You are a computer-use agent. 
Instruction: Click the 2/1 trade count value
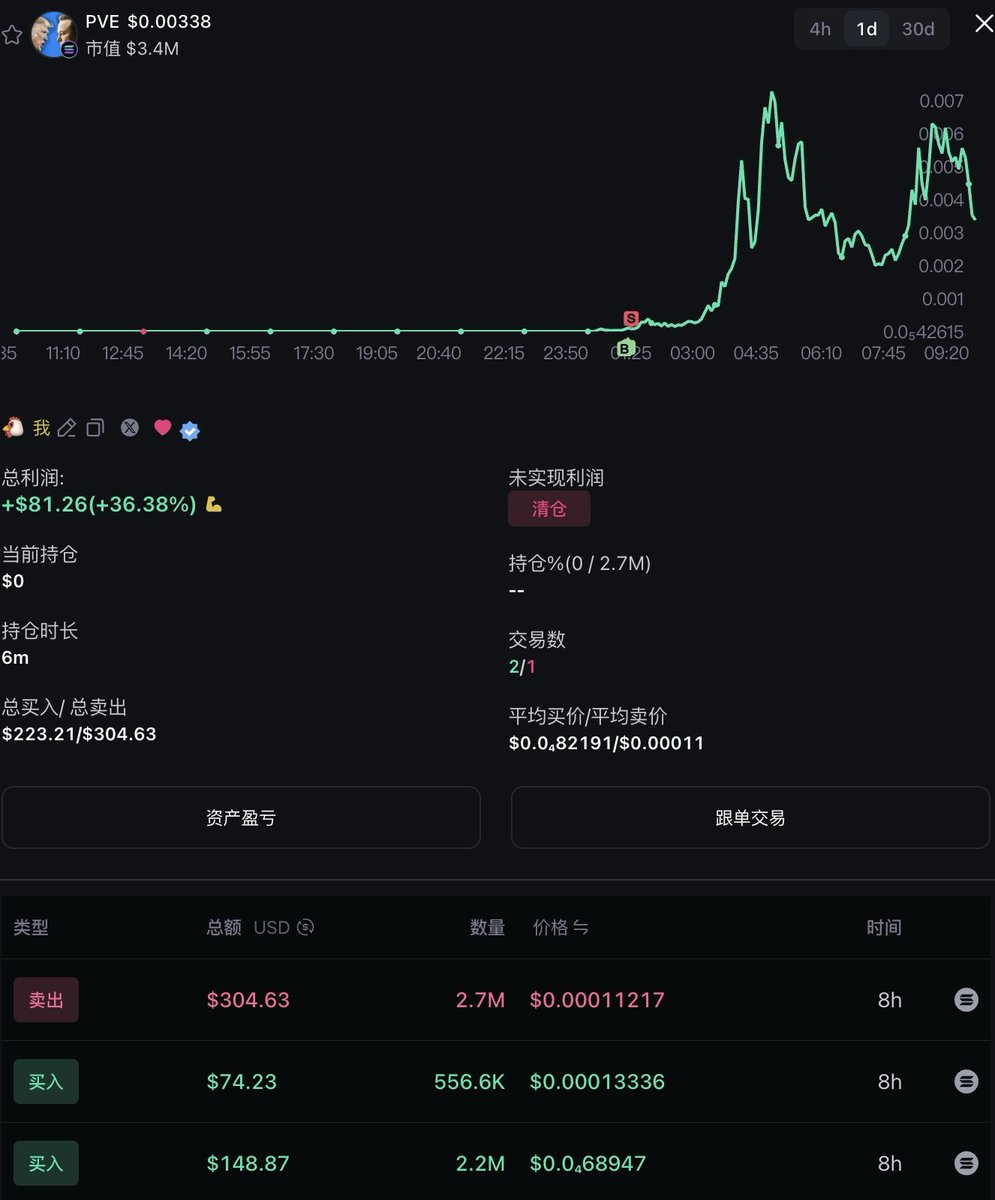(x=522, y=666)
